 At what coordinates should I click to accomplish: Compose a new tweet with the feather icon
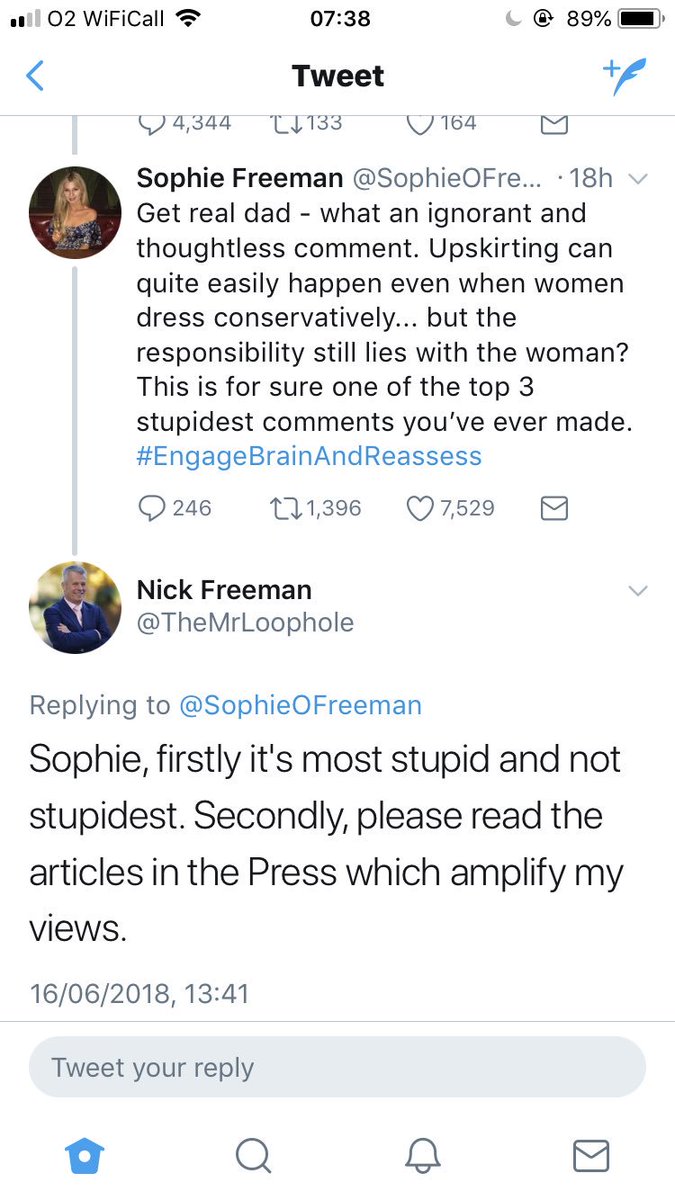[x=624, y=76]
